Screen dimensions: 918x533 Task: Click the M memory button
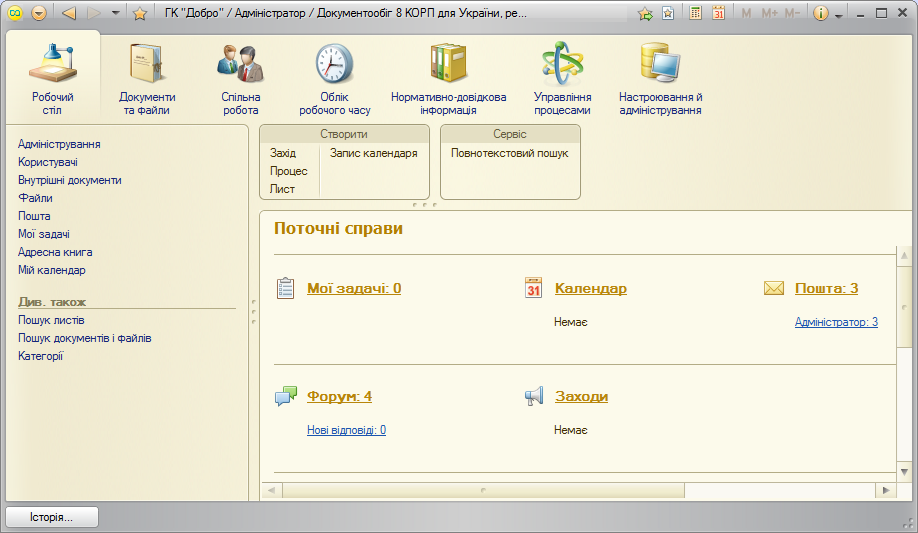746,13
